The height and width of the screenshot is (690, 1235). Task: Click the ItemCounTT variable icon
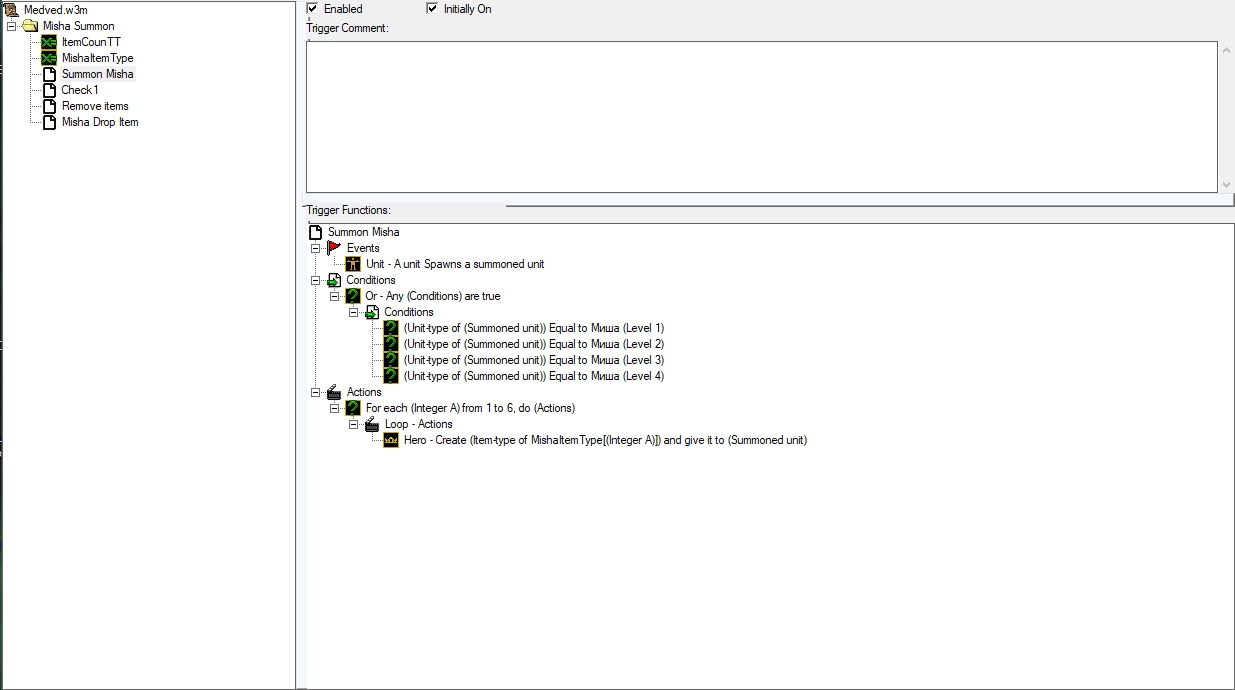[x=50, y=42]
